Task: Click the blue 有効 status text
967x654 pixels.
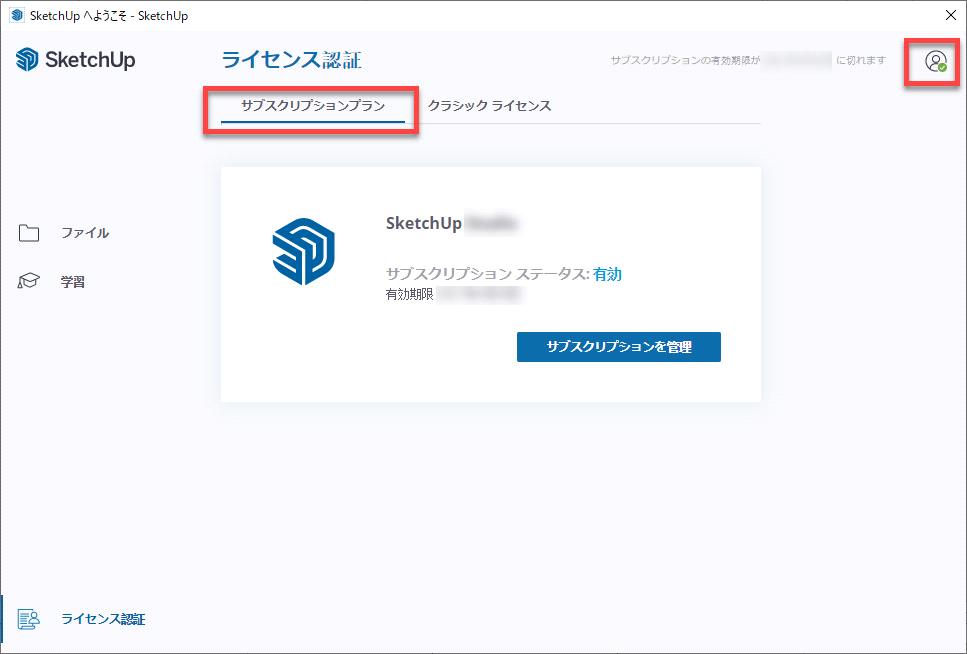Action: [607, 274]
